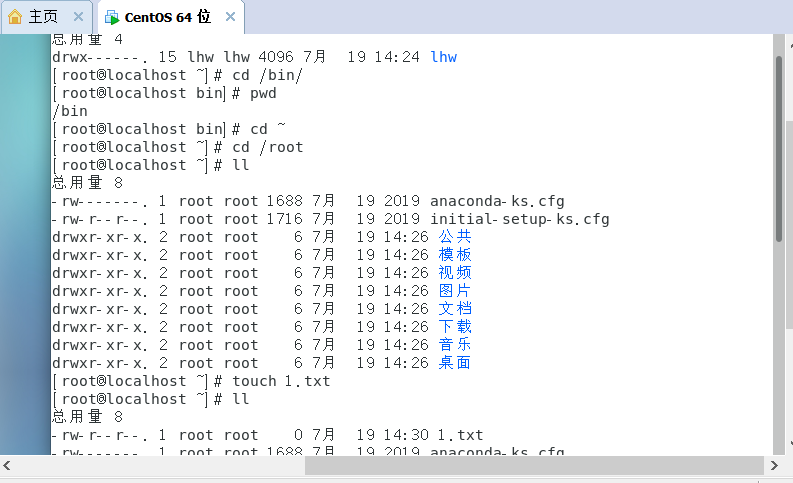
Task: Click the file size value 1716
Action: [284, 219]
